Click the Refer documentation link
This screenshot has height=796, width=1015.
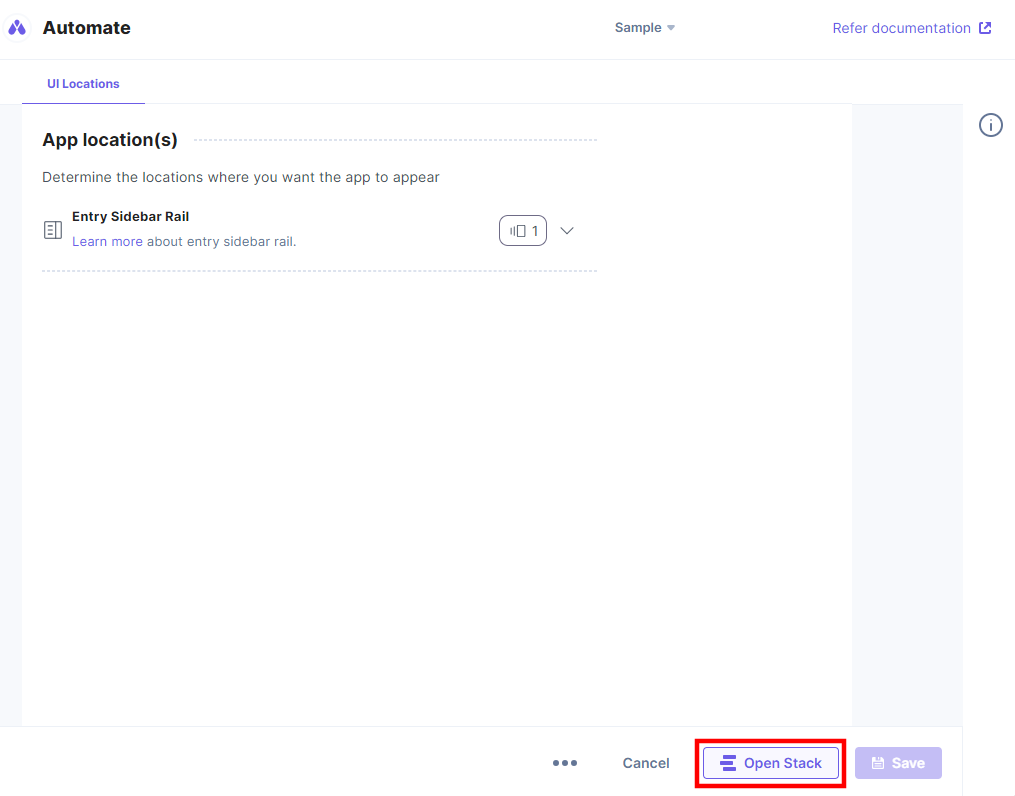point(900,27)
